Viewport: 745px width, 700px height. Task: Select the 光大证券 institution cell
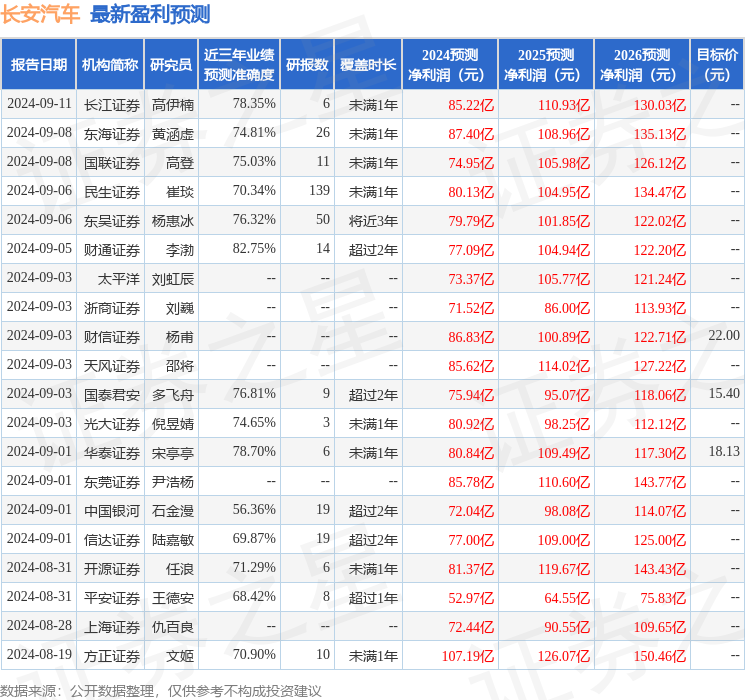point(112,423)
